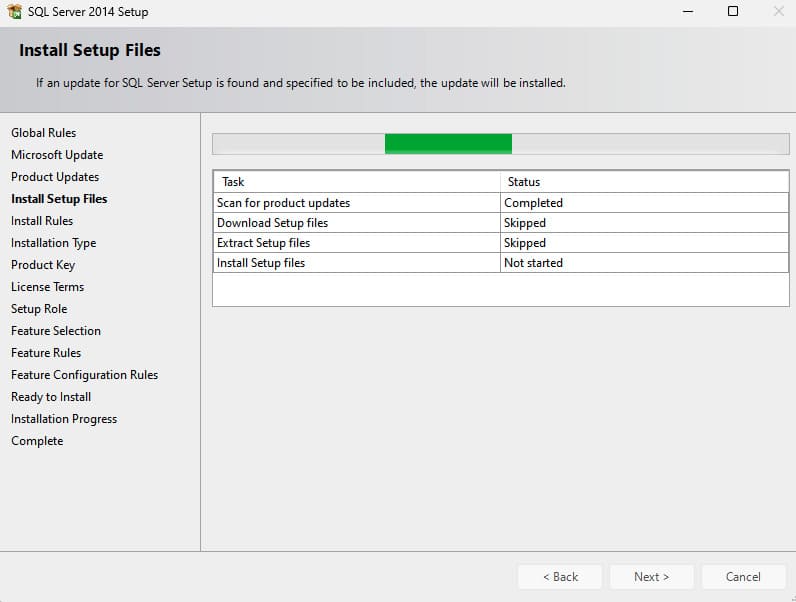Select Install Setup Files in sidebar
Image resolution: width=796 pixels, height=602 pixels.
click(x=59, y=199)
